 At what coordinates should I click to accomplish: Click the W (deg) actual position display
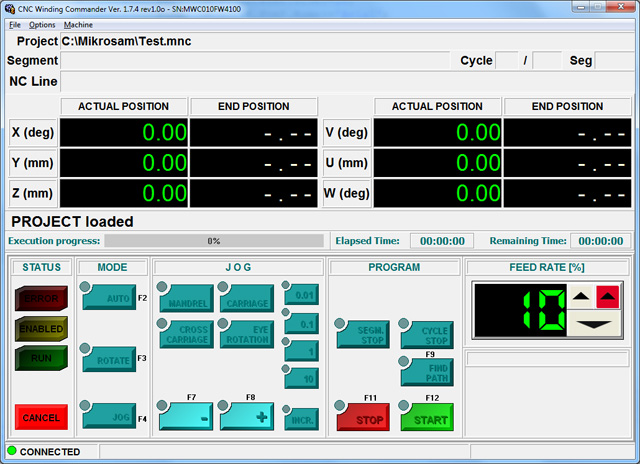(437, 193)
